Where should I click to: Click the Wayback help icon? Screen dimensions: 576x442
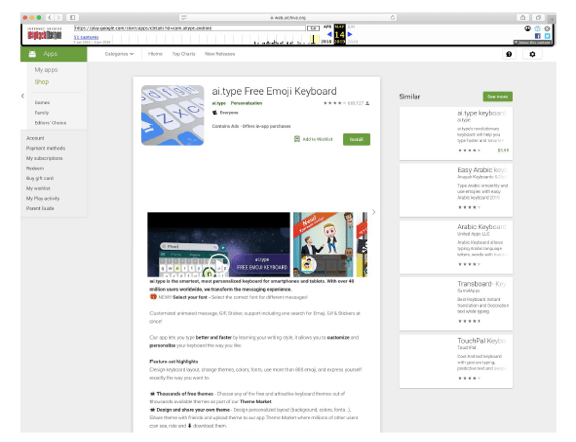(x=537, y=28)
